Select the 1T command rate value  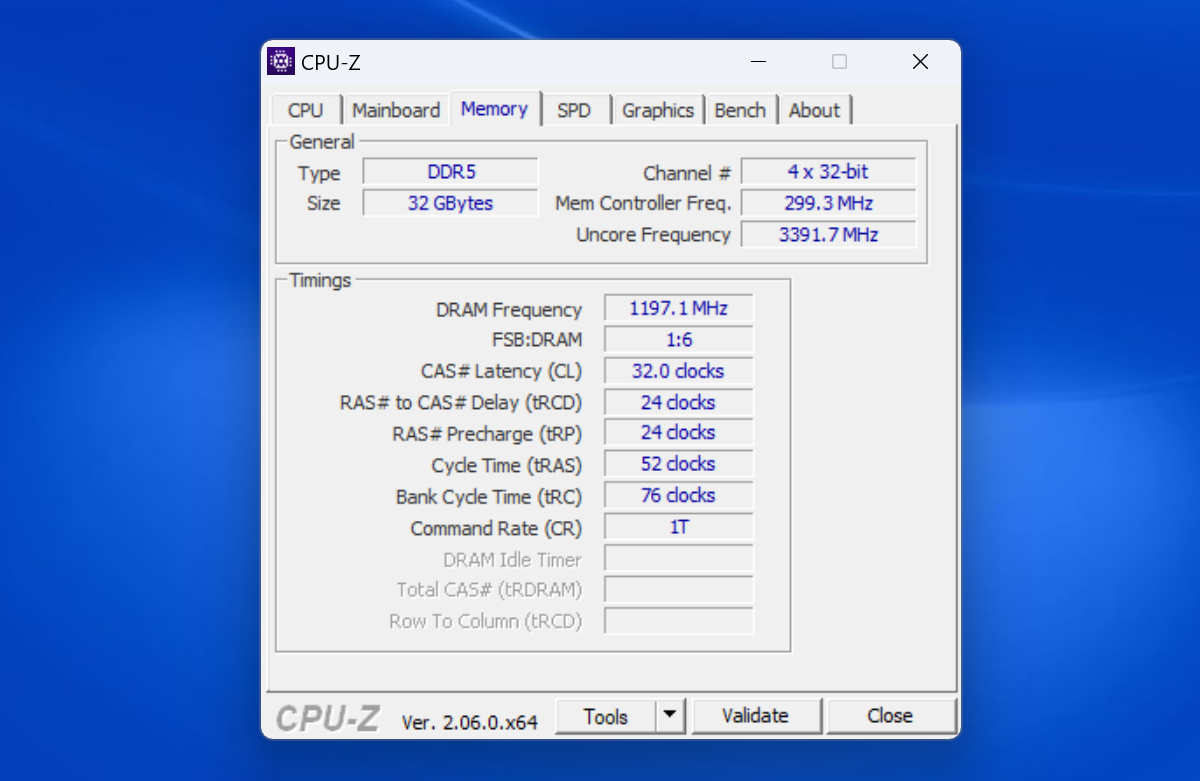pyautogui.click(x=679, y=527)
